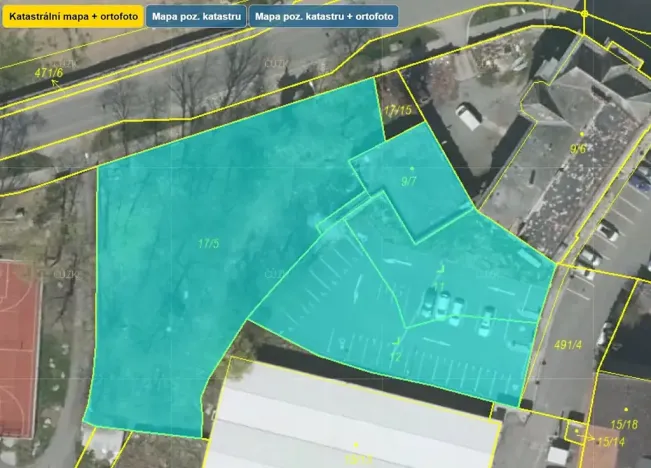Viewport: 651px width, 468px height.
Task: Click the yellow point marker above label 9/6
Action: tap(582, 134)
